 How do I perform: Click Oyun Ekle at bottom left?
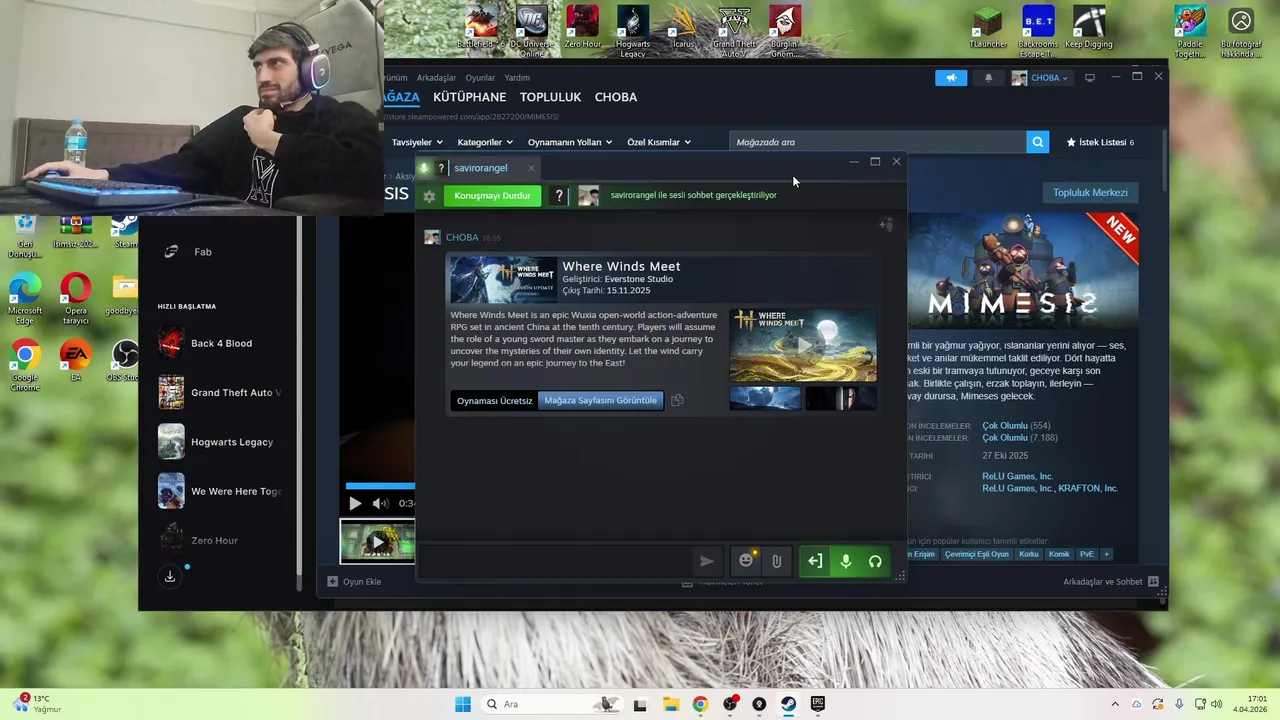pos(354,582)
